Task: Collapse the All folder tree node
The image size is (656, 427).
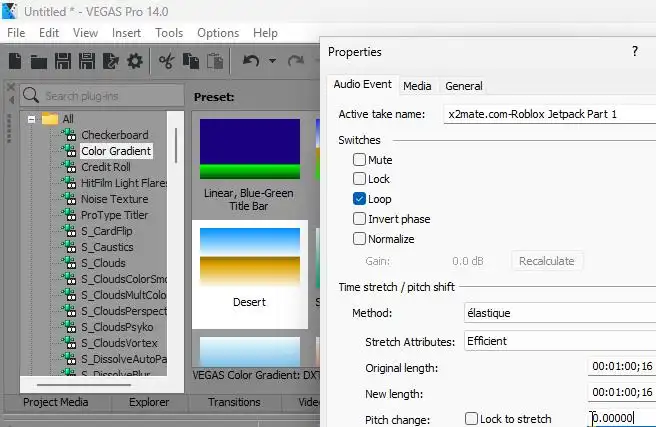Action: [31, 119]
